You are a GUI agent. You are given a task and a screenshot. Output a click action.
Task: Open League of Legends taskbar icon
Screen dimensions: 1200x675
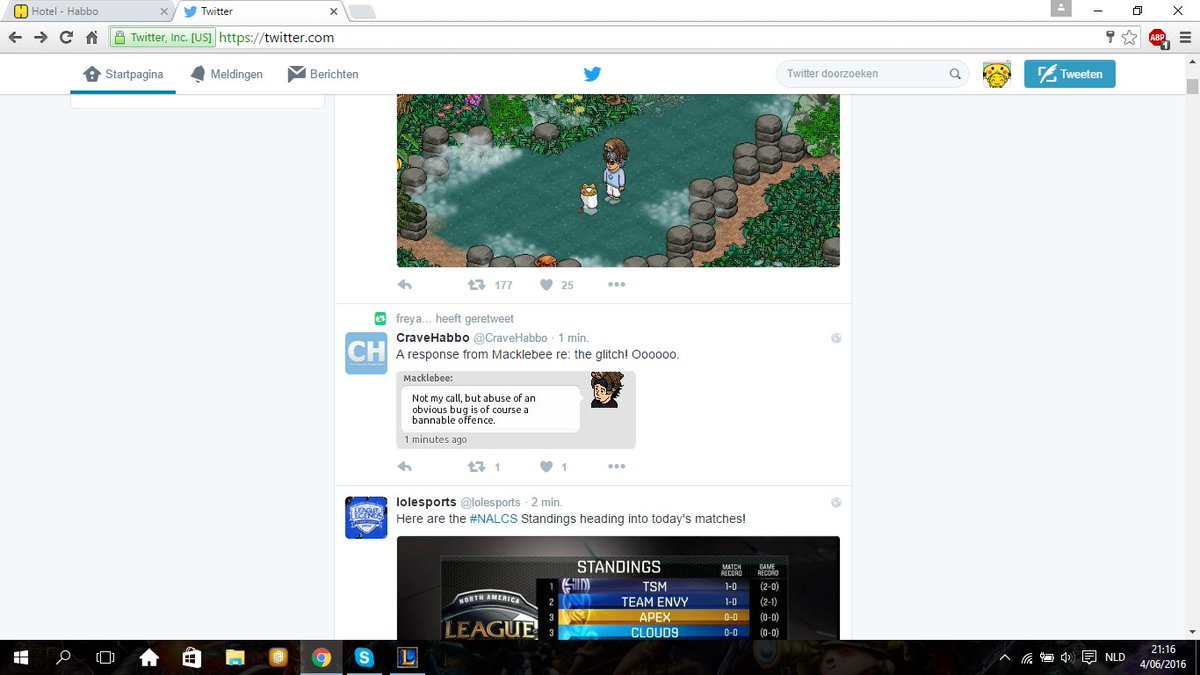pos(406,658)
